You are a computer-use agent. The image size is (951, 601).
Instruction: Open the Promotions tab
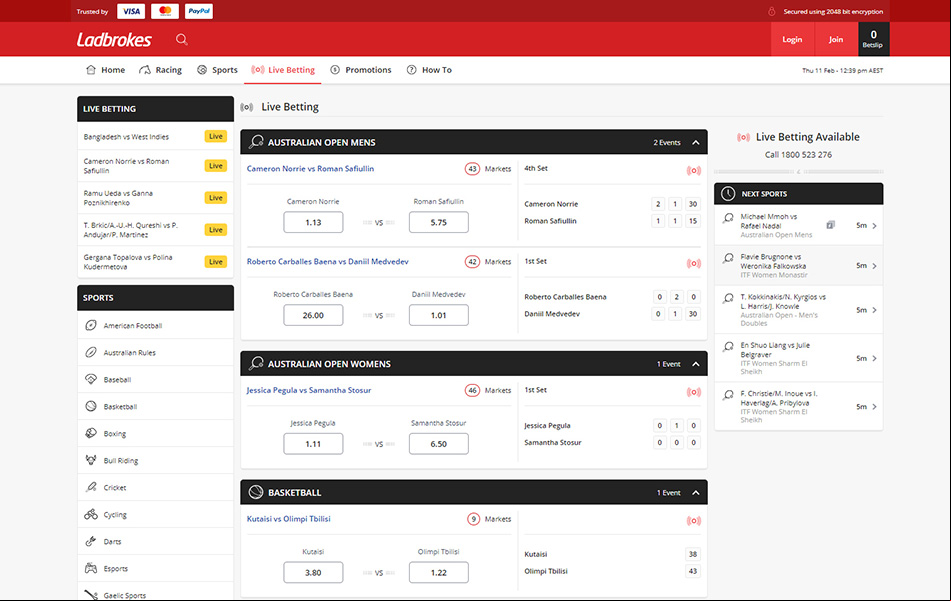[x=361, y=70]
